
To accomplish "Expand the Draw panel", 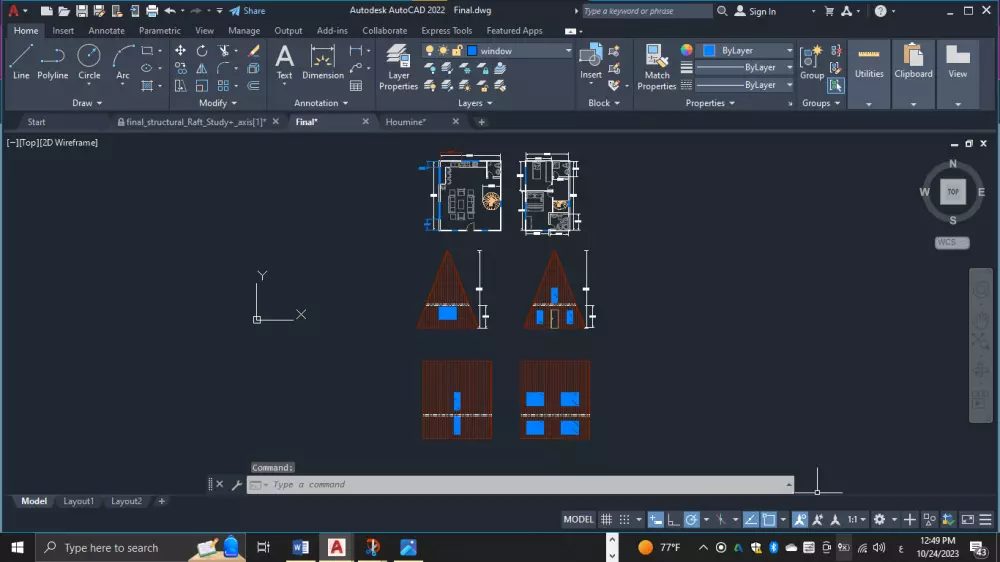I will pyautogui.click(x=87, y=103).
